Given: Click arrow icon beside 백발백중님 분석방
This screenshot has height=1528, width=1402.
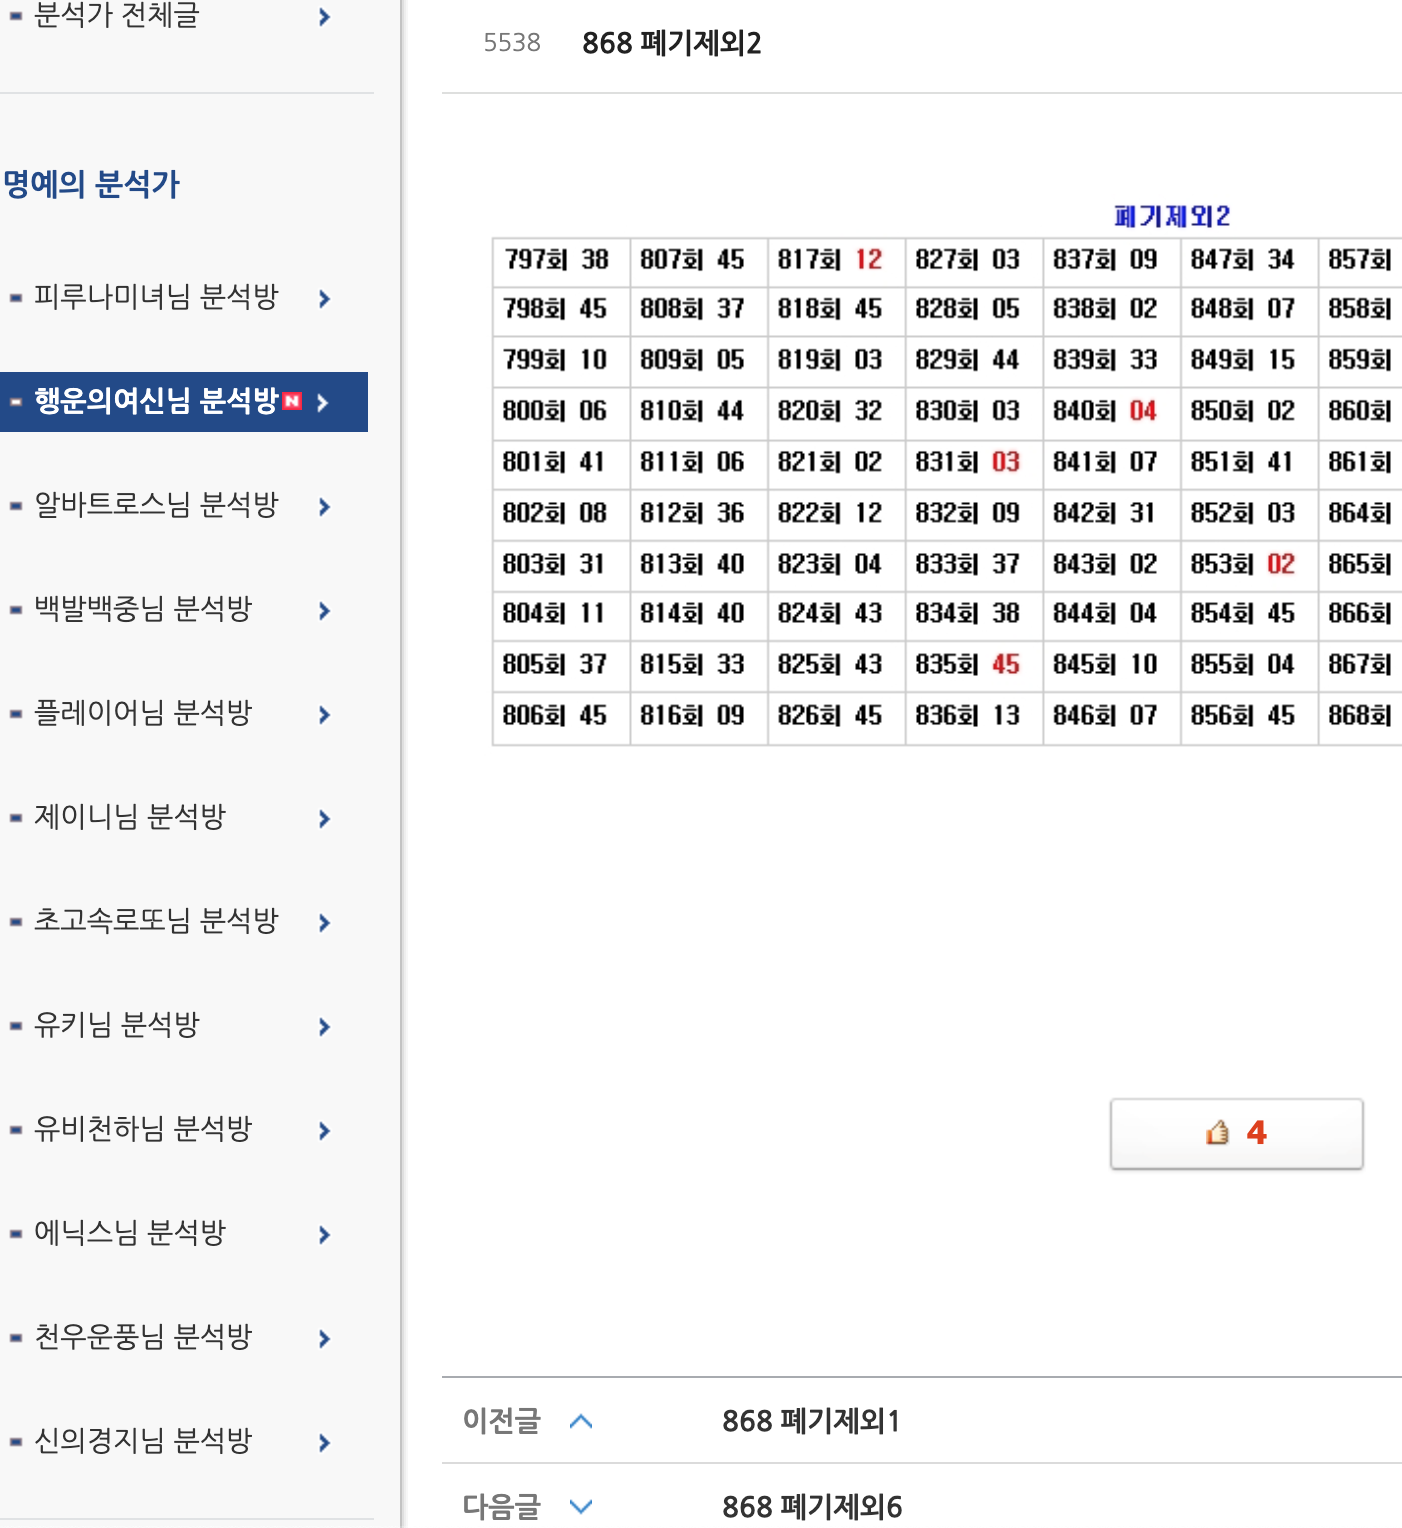Looking at the screenshot, I should (x=324, y=610).
